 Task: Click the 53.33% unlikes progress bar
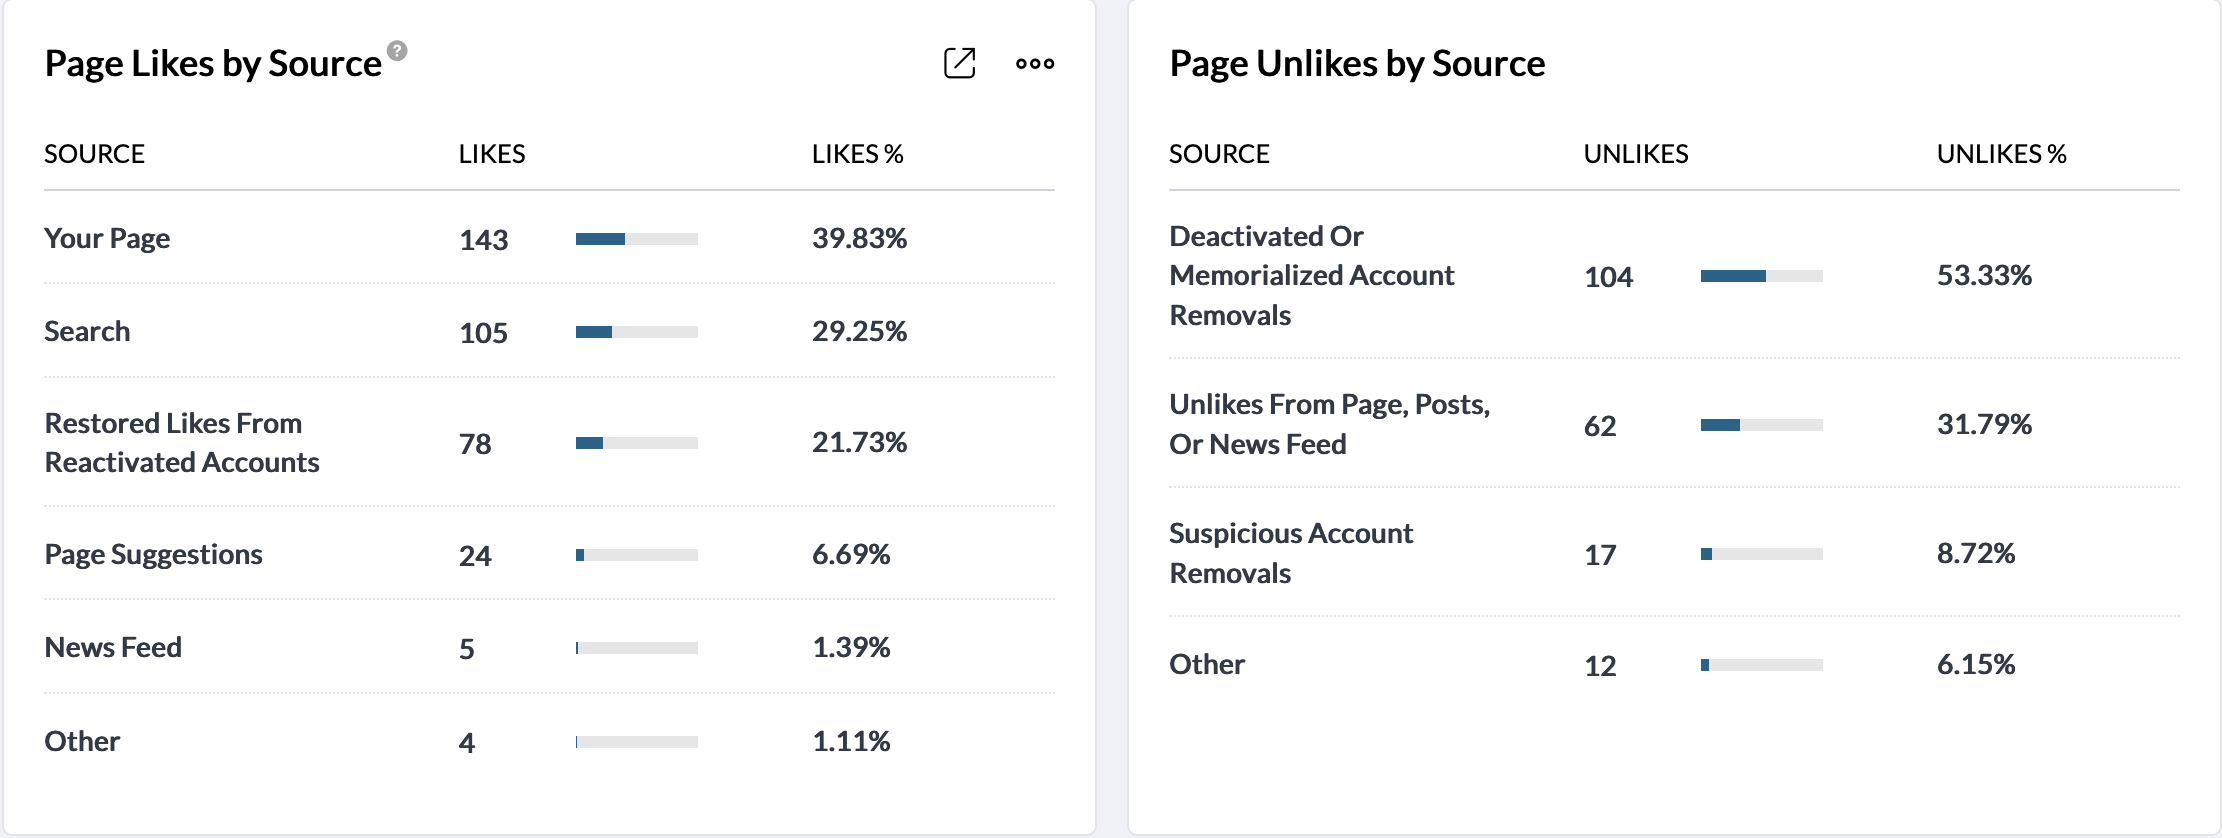[x=1761, y=276]
